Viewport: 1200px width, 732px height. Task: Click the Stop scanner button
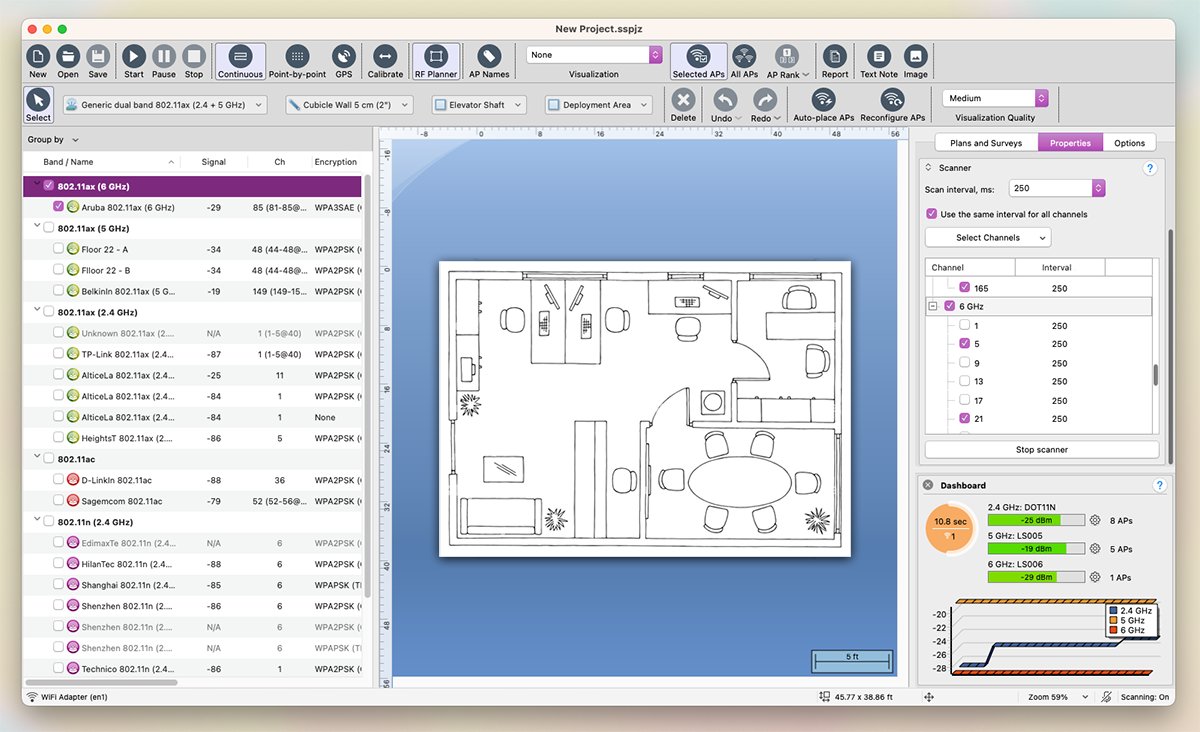pos(1042,450)
